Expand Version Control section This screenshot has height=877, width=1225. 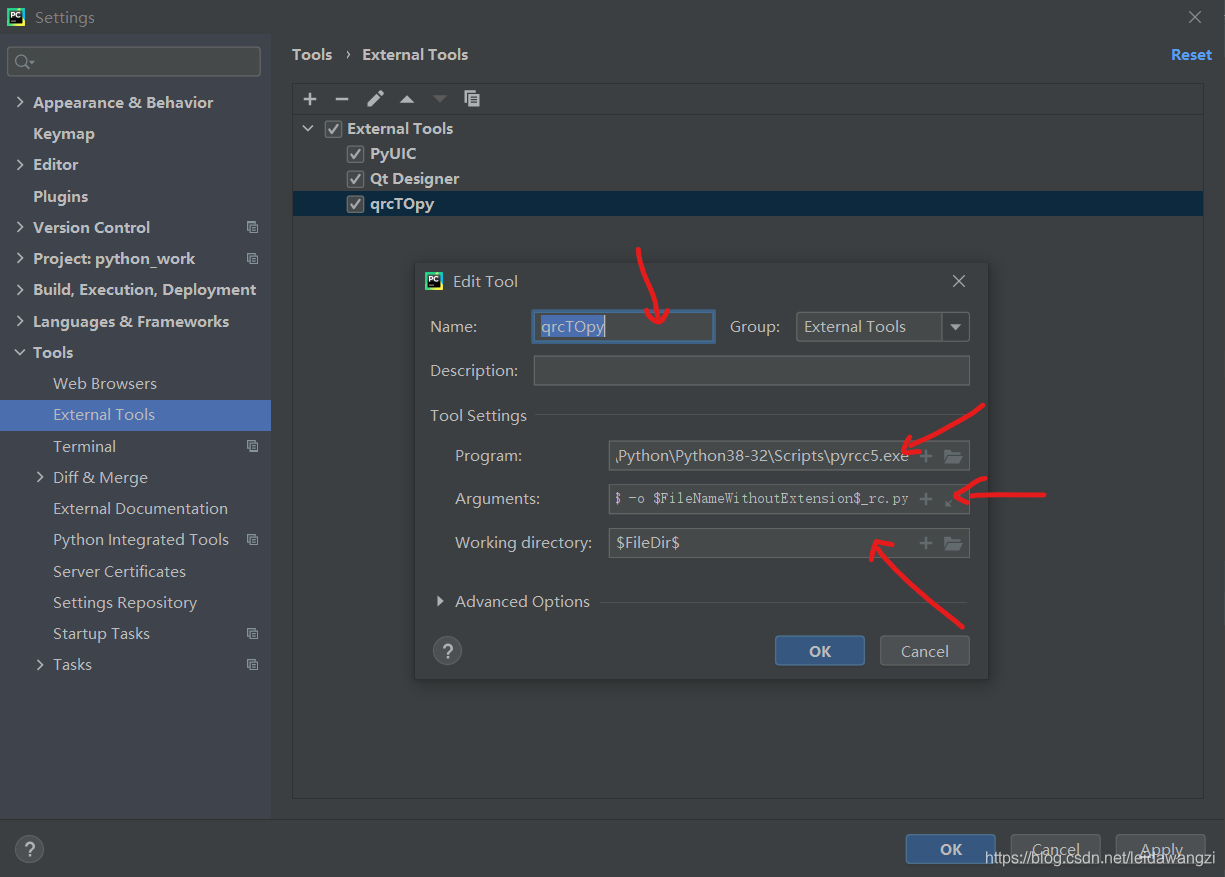tap(20, 227)
